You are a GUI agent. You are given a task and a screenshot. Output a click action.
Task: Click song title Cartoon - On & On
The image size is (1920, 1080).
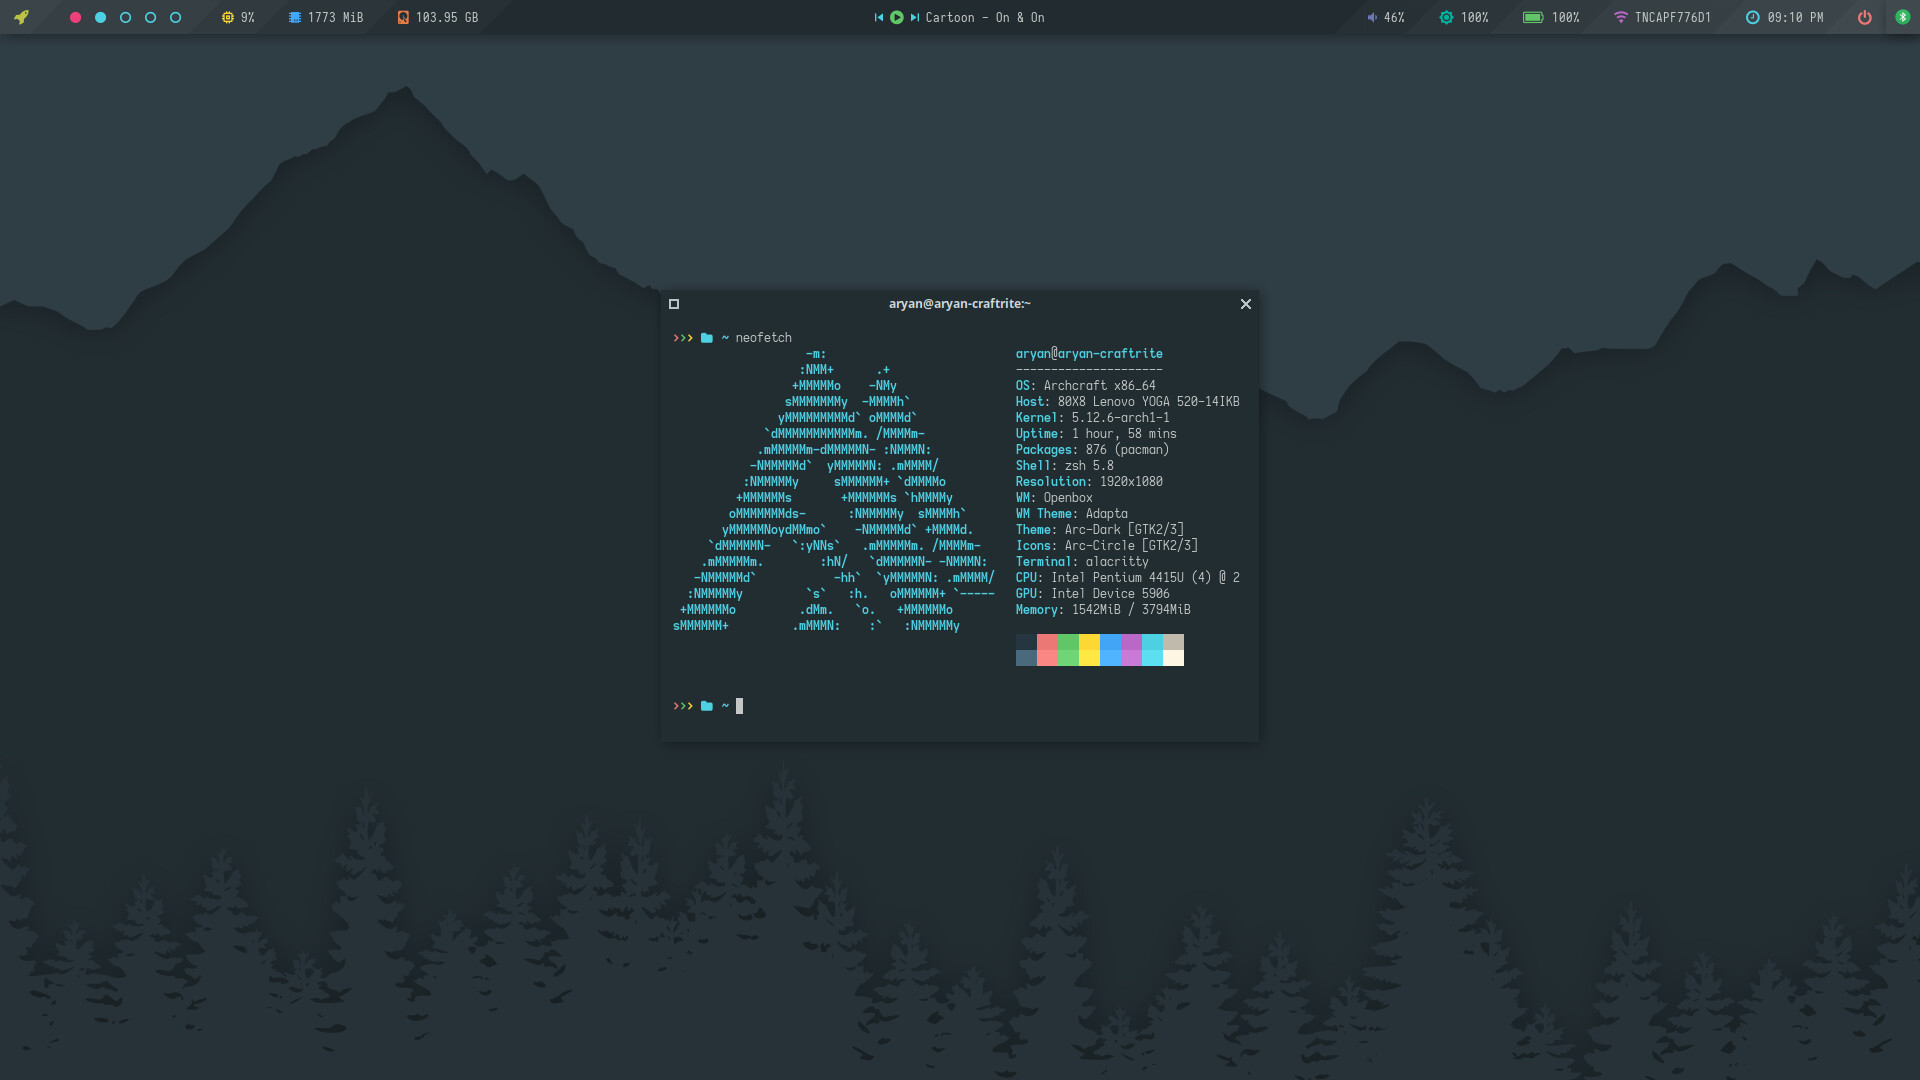(x=985, y=17)
